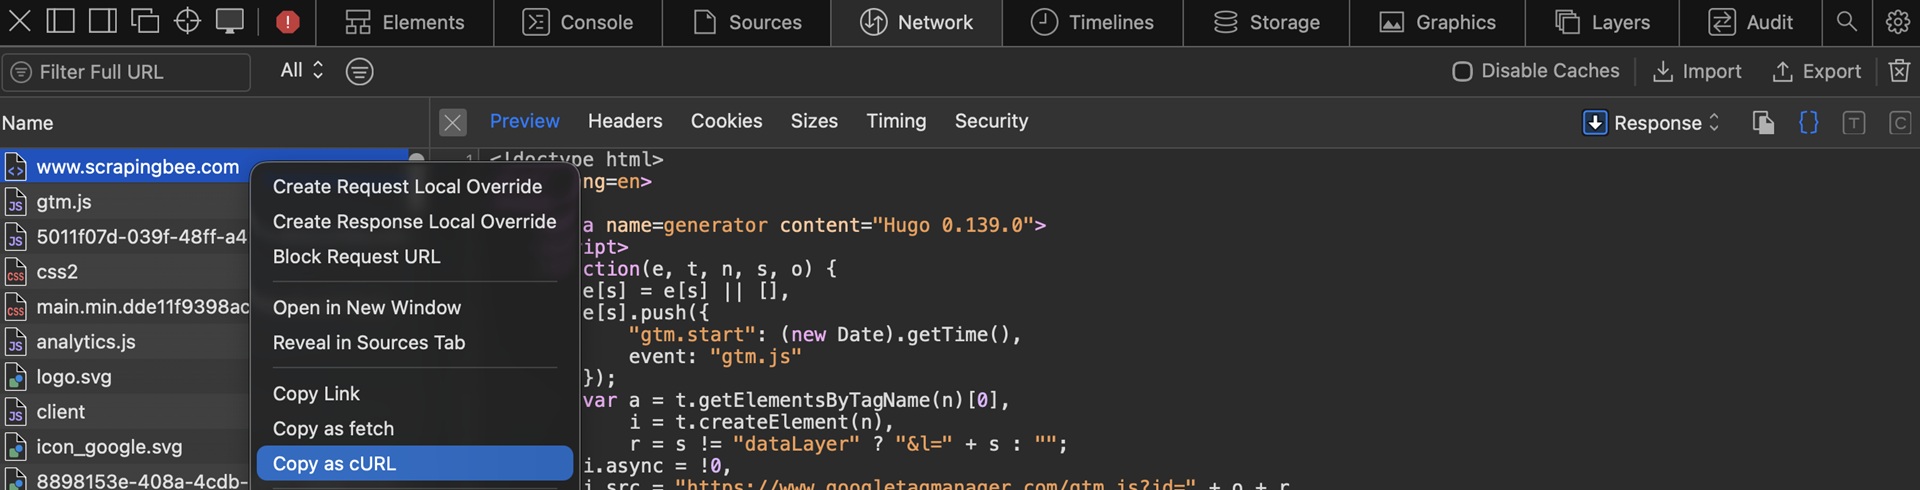The width and height of the screenshot is (1920, 490).
Task: Select the Network tab
Action: 916,22
